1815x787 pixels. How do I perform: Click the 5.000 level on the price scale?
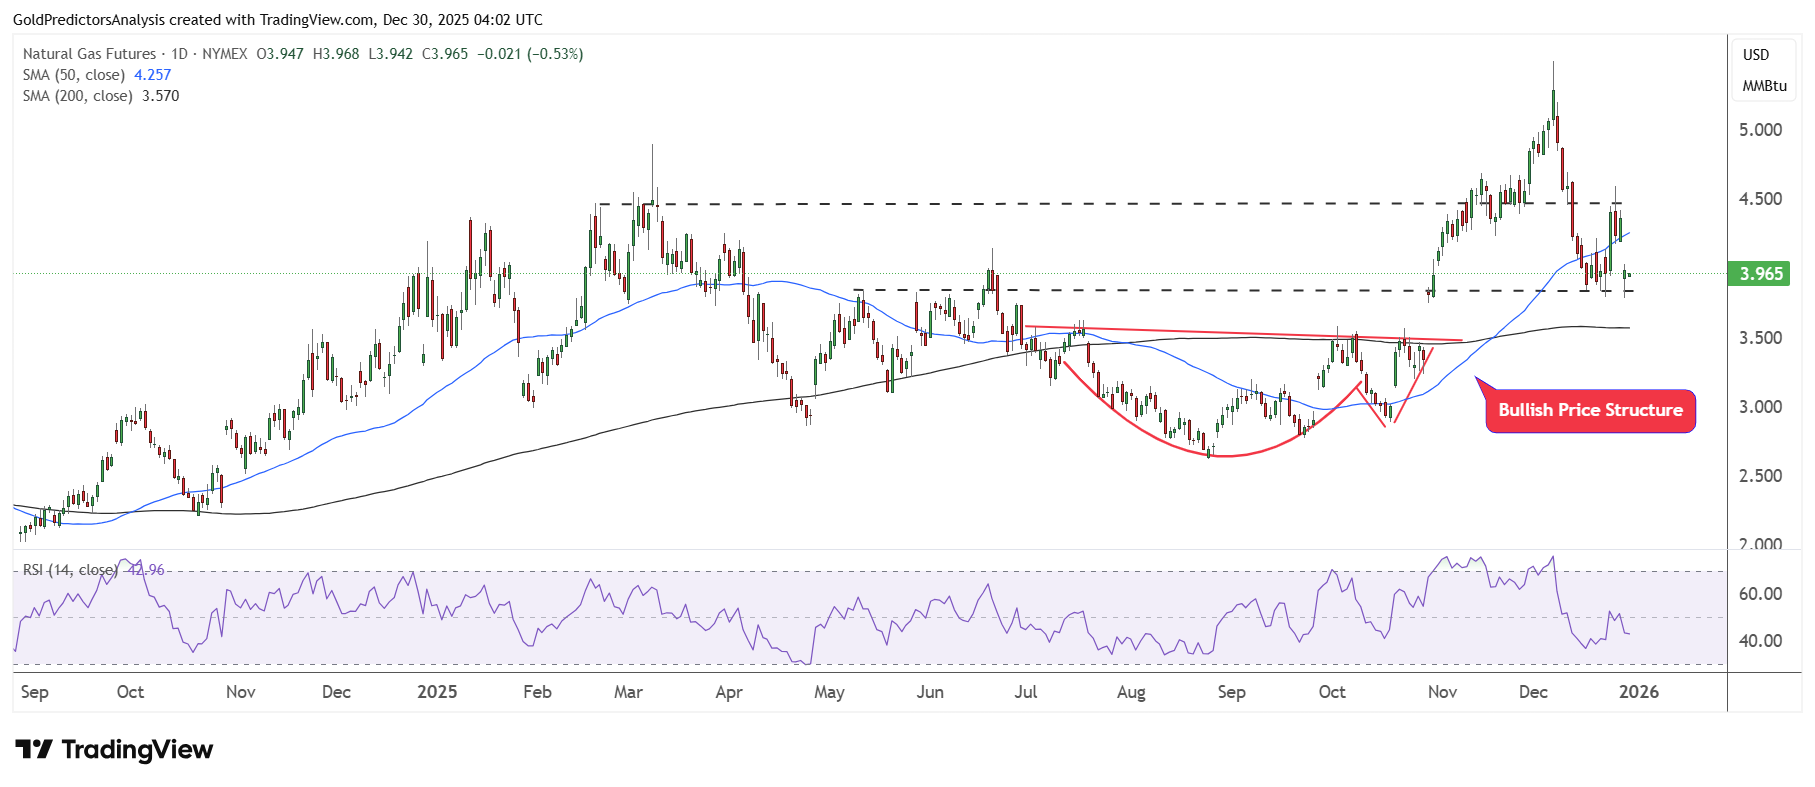[x=1760, y=130]
